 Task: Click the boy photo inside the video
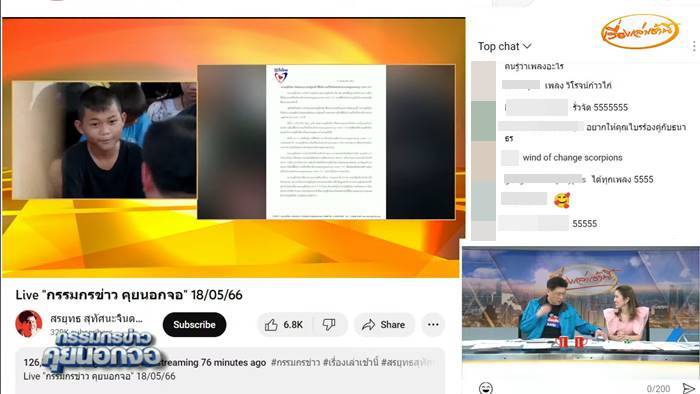(x=104, y=140)
